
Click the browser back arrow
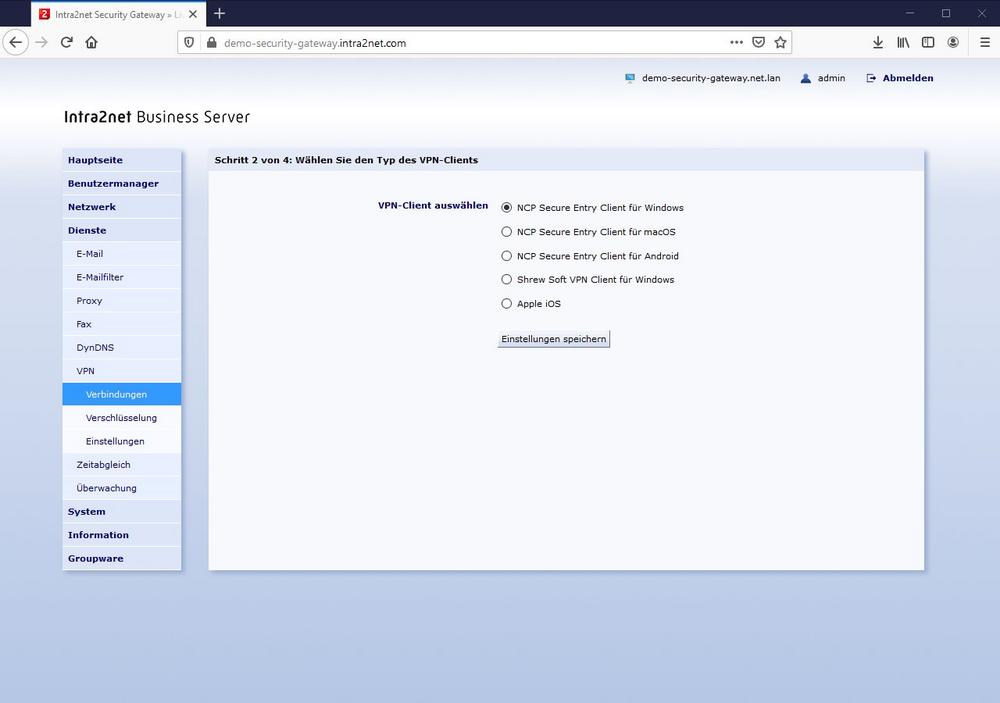(16, 43)
